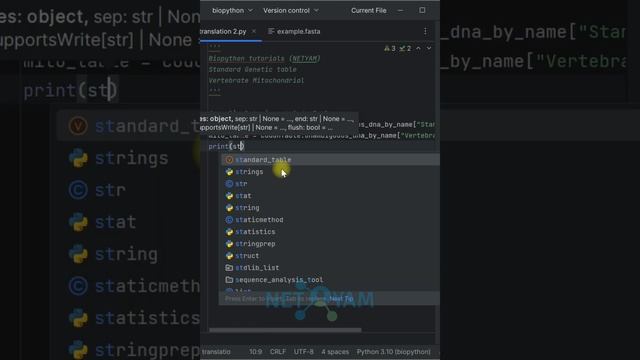Click the Python icon beside statistics
The height and width of the screenshot is (360, 640).
click(229, 232)
